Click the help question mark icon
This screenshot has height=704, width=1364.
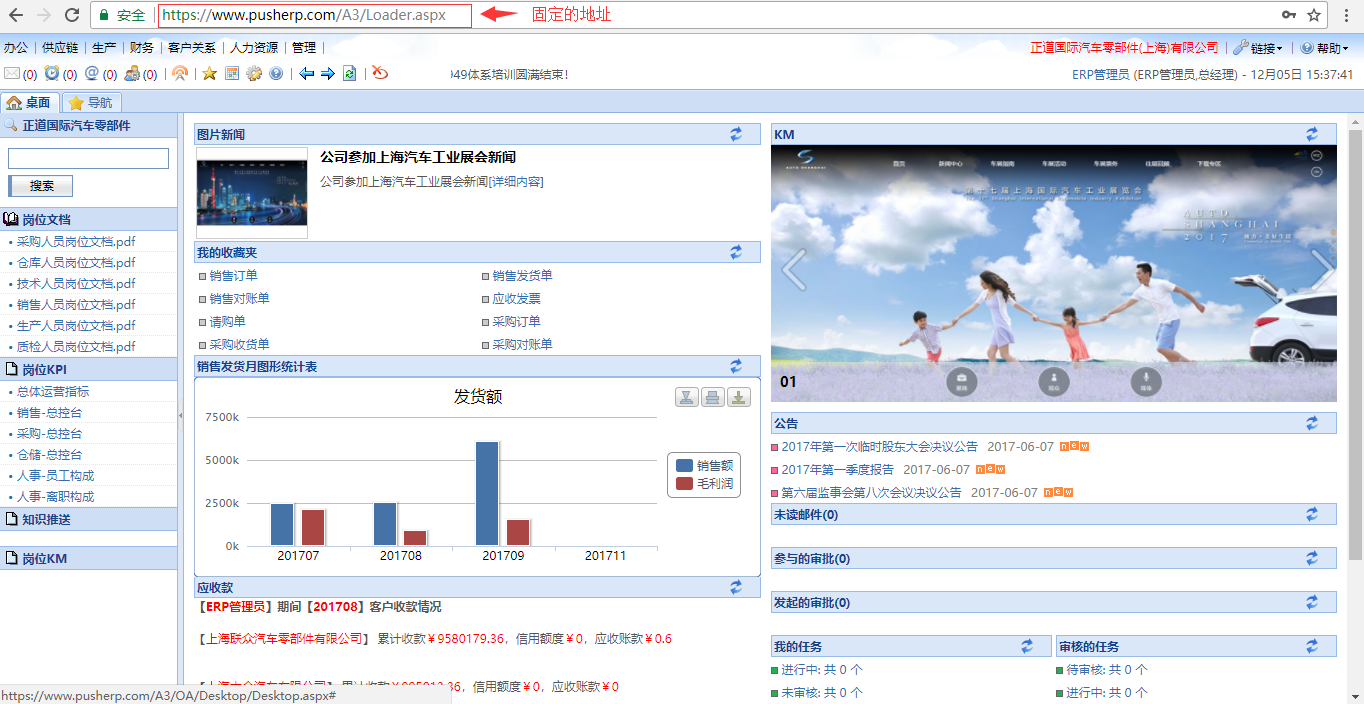point(277,72)
